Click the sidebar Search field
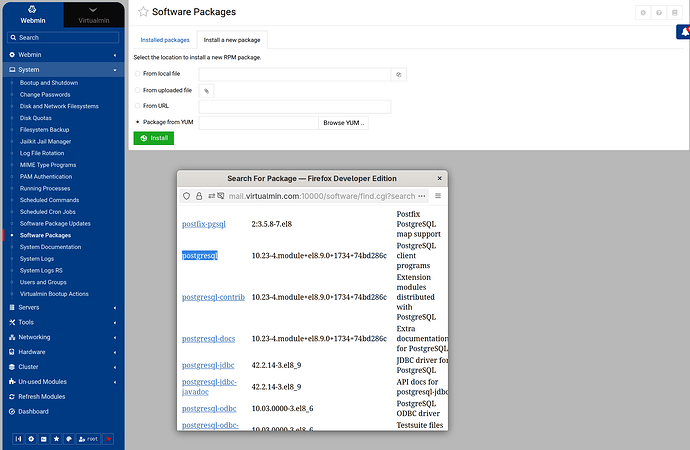Image resolution: width=690 pixels, height=450 pixels. [64, 37]
